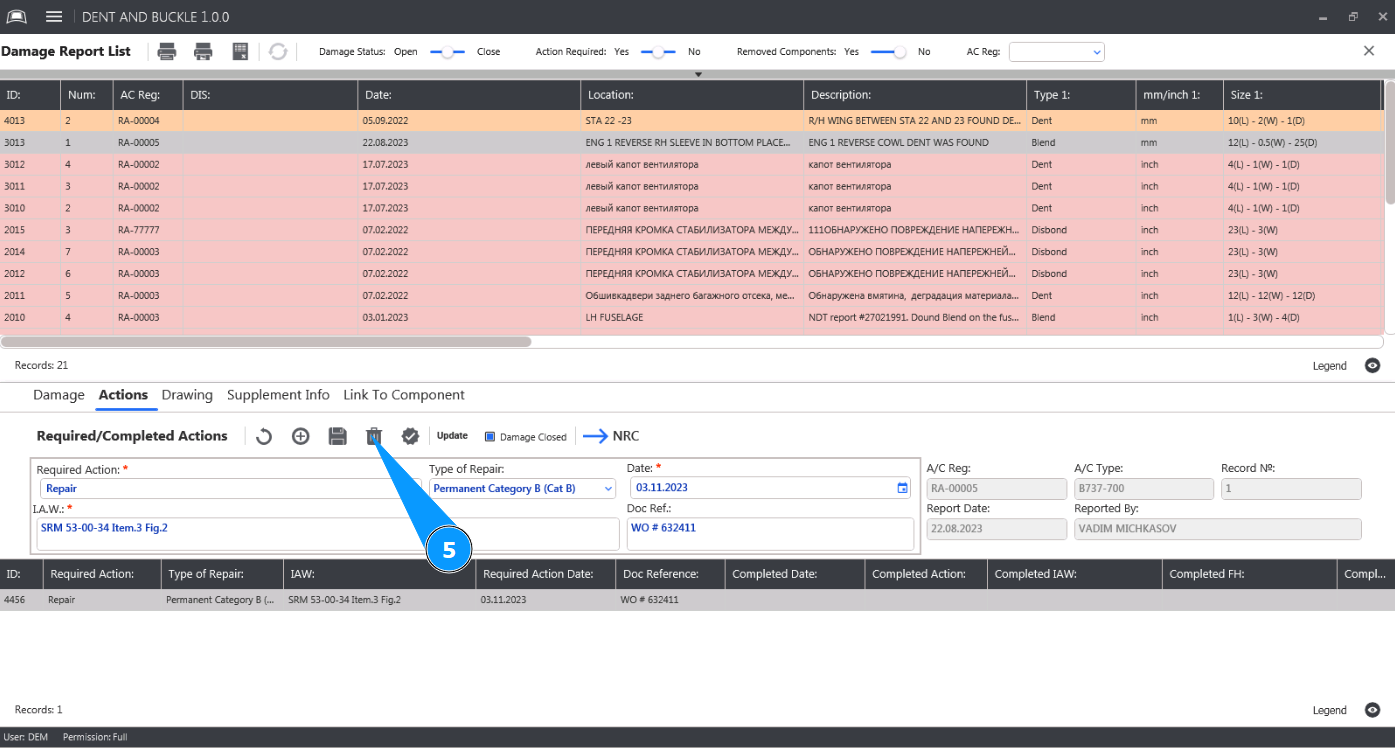Viewport: 1395px width, 748px height.
Task: Add a new action with plus icon
Action: 300,436
